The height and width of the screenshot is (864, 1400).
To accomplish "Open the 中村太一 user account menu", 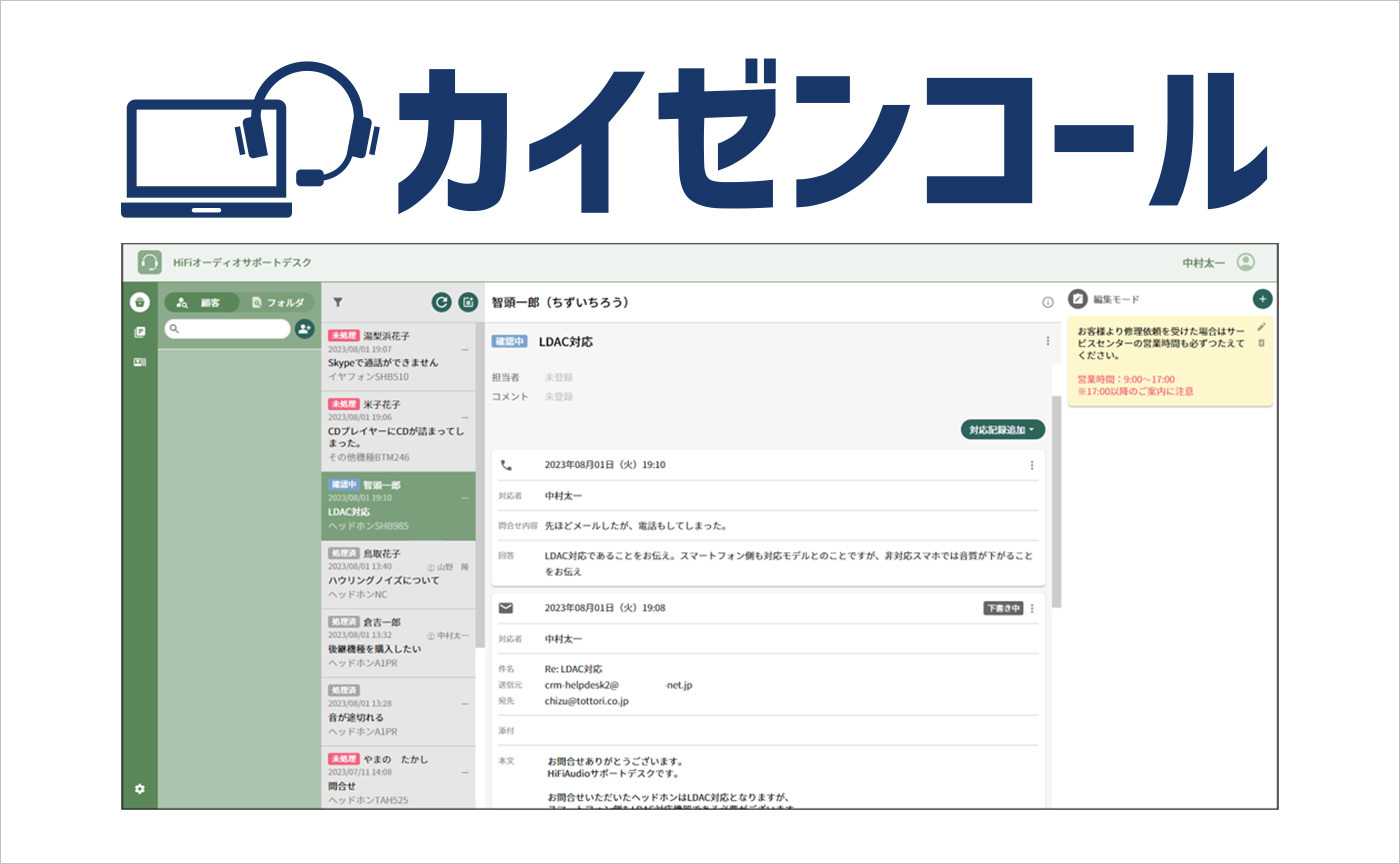I will (1245, 262).
